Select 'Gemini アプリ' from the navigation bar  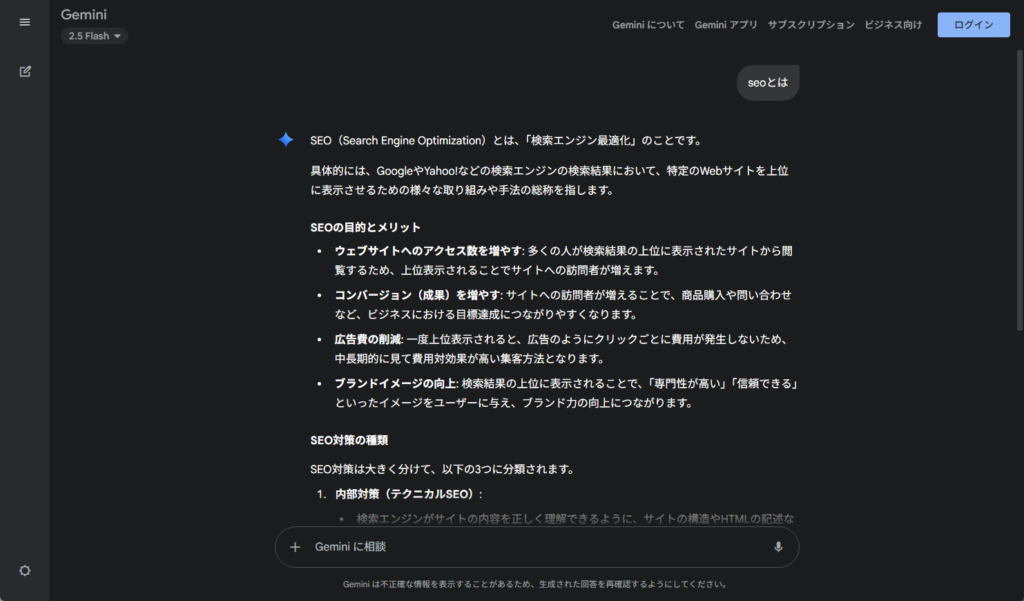point(726,24)
